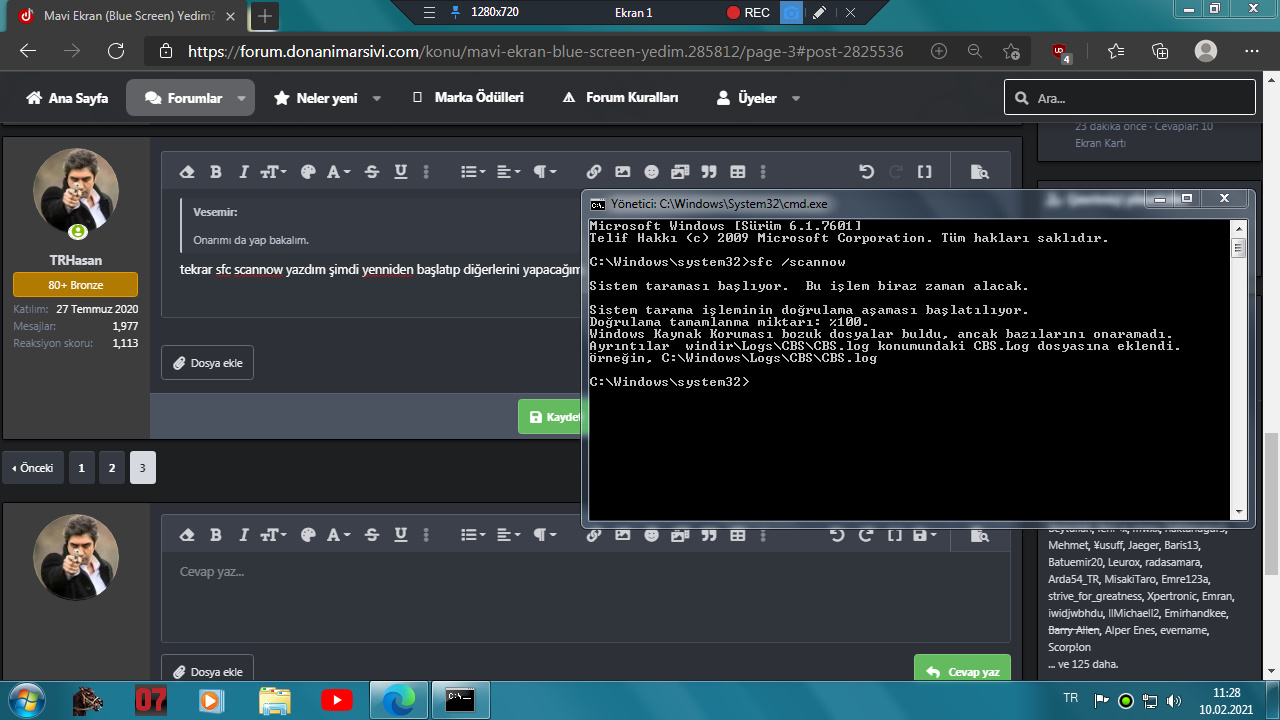This screenshot has height=720, width=1280.
Task: Toggle BB code mode in the upper editor
Action: [x=925, y=172]
